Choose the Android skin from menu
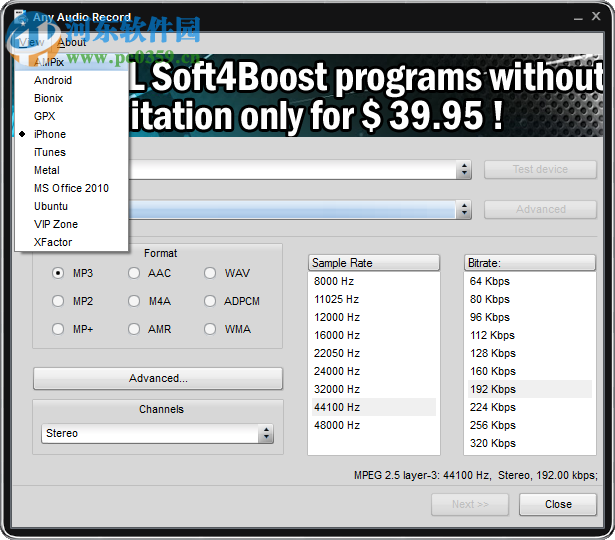Viewport: 615px width, 540px height. [x=53, y=80]
